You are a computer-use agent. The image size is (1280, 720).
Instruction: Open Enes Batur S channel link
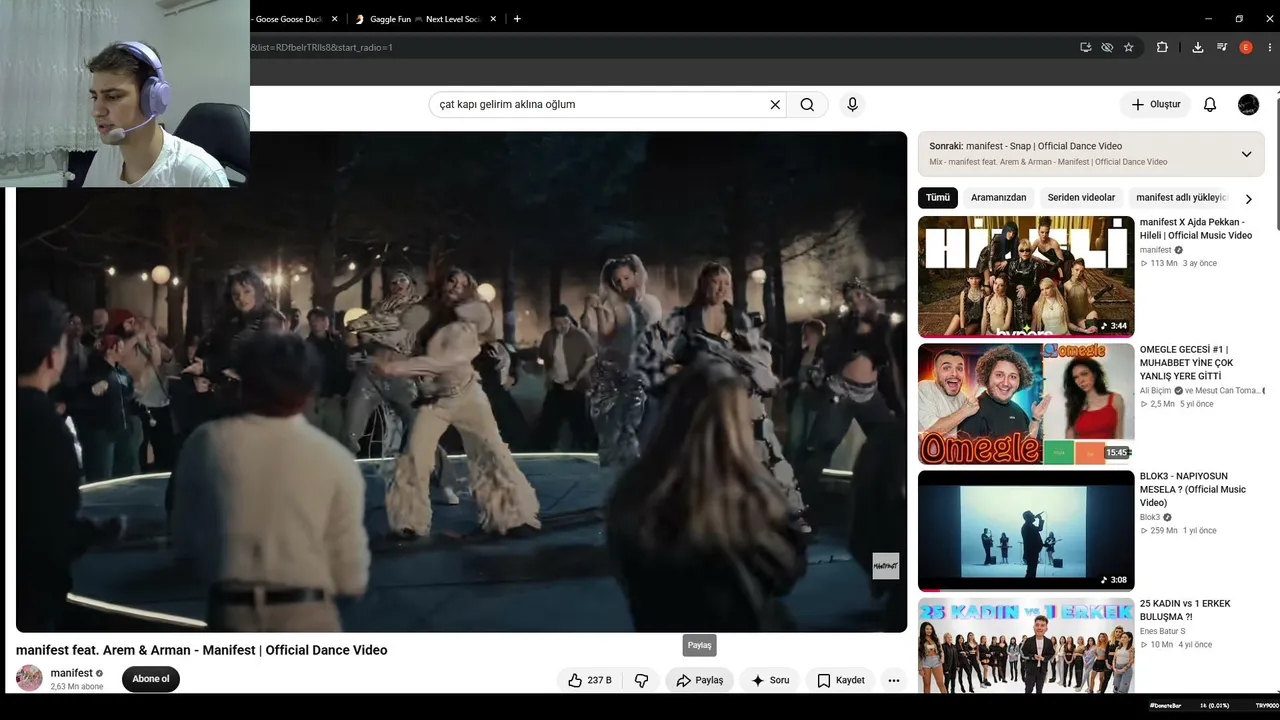point(1162,631)
